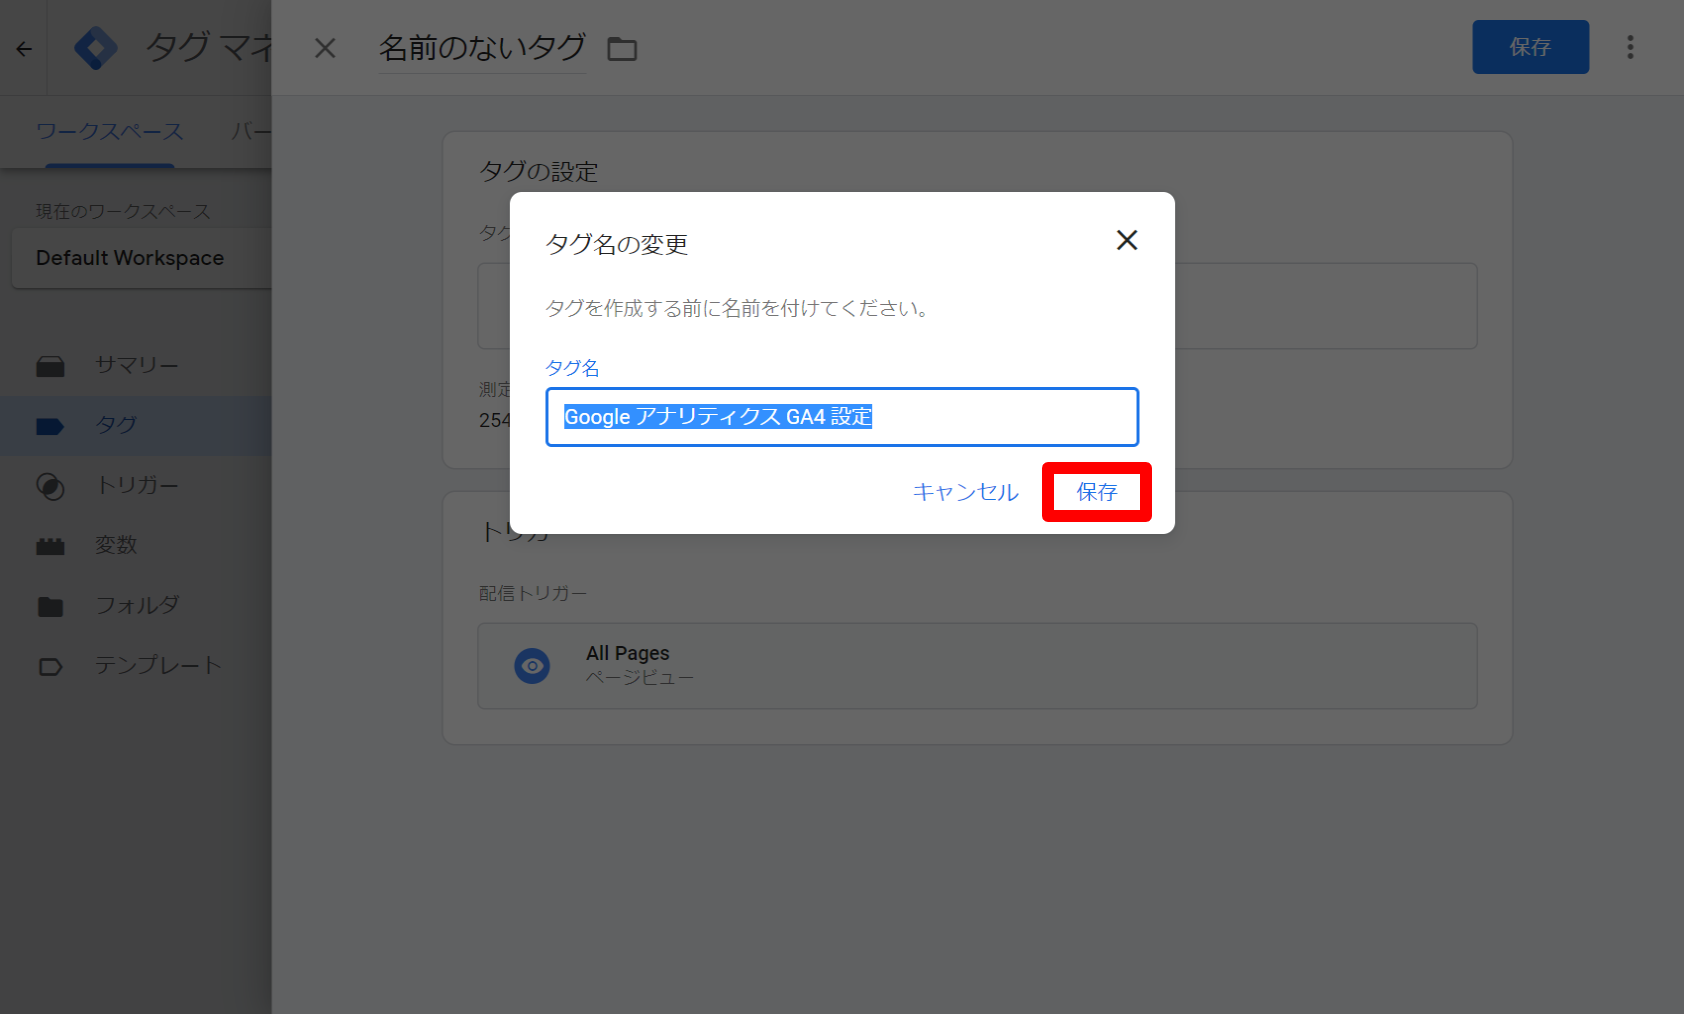Open the タグ sidebar item
The image size is (1684, 1014).
click(x=116, y=425)
